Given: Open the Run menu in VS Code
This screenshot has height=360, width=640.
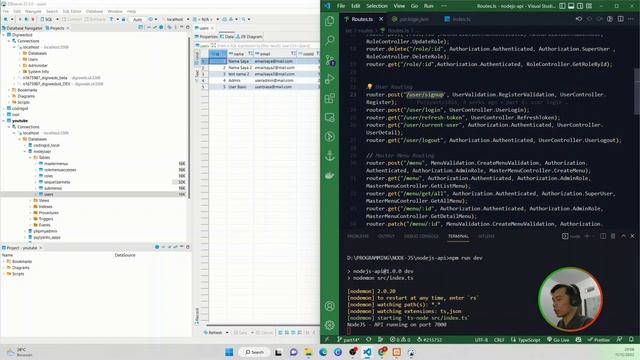Looking at the screenshot, I should click(428, 6).
